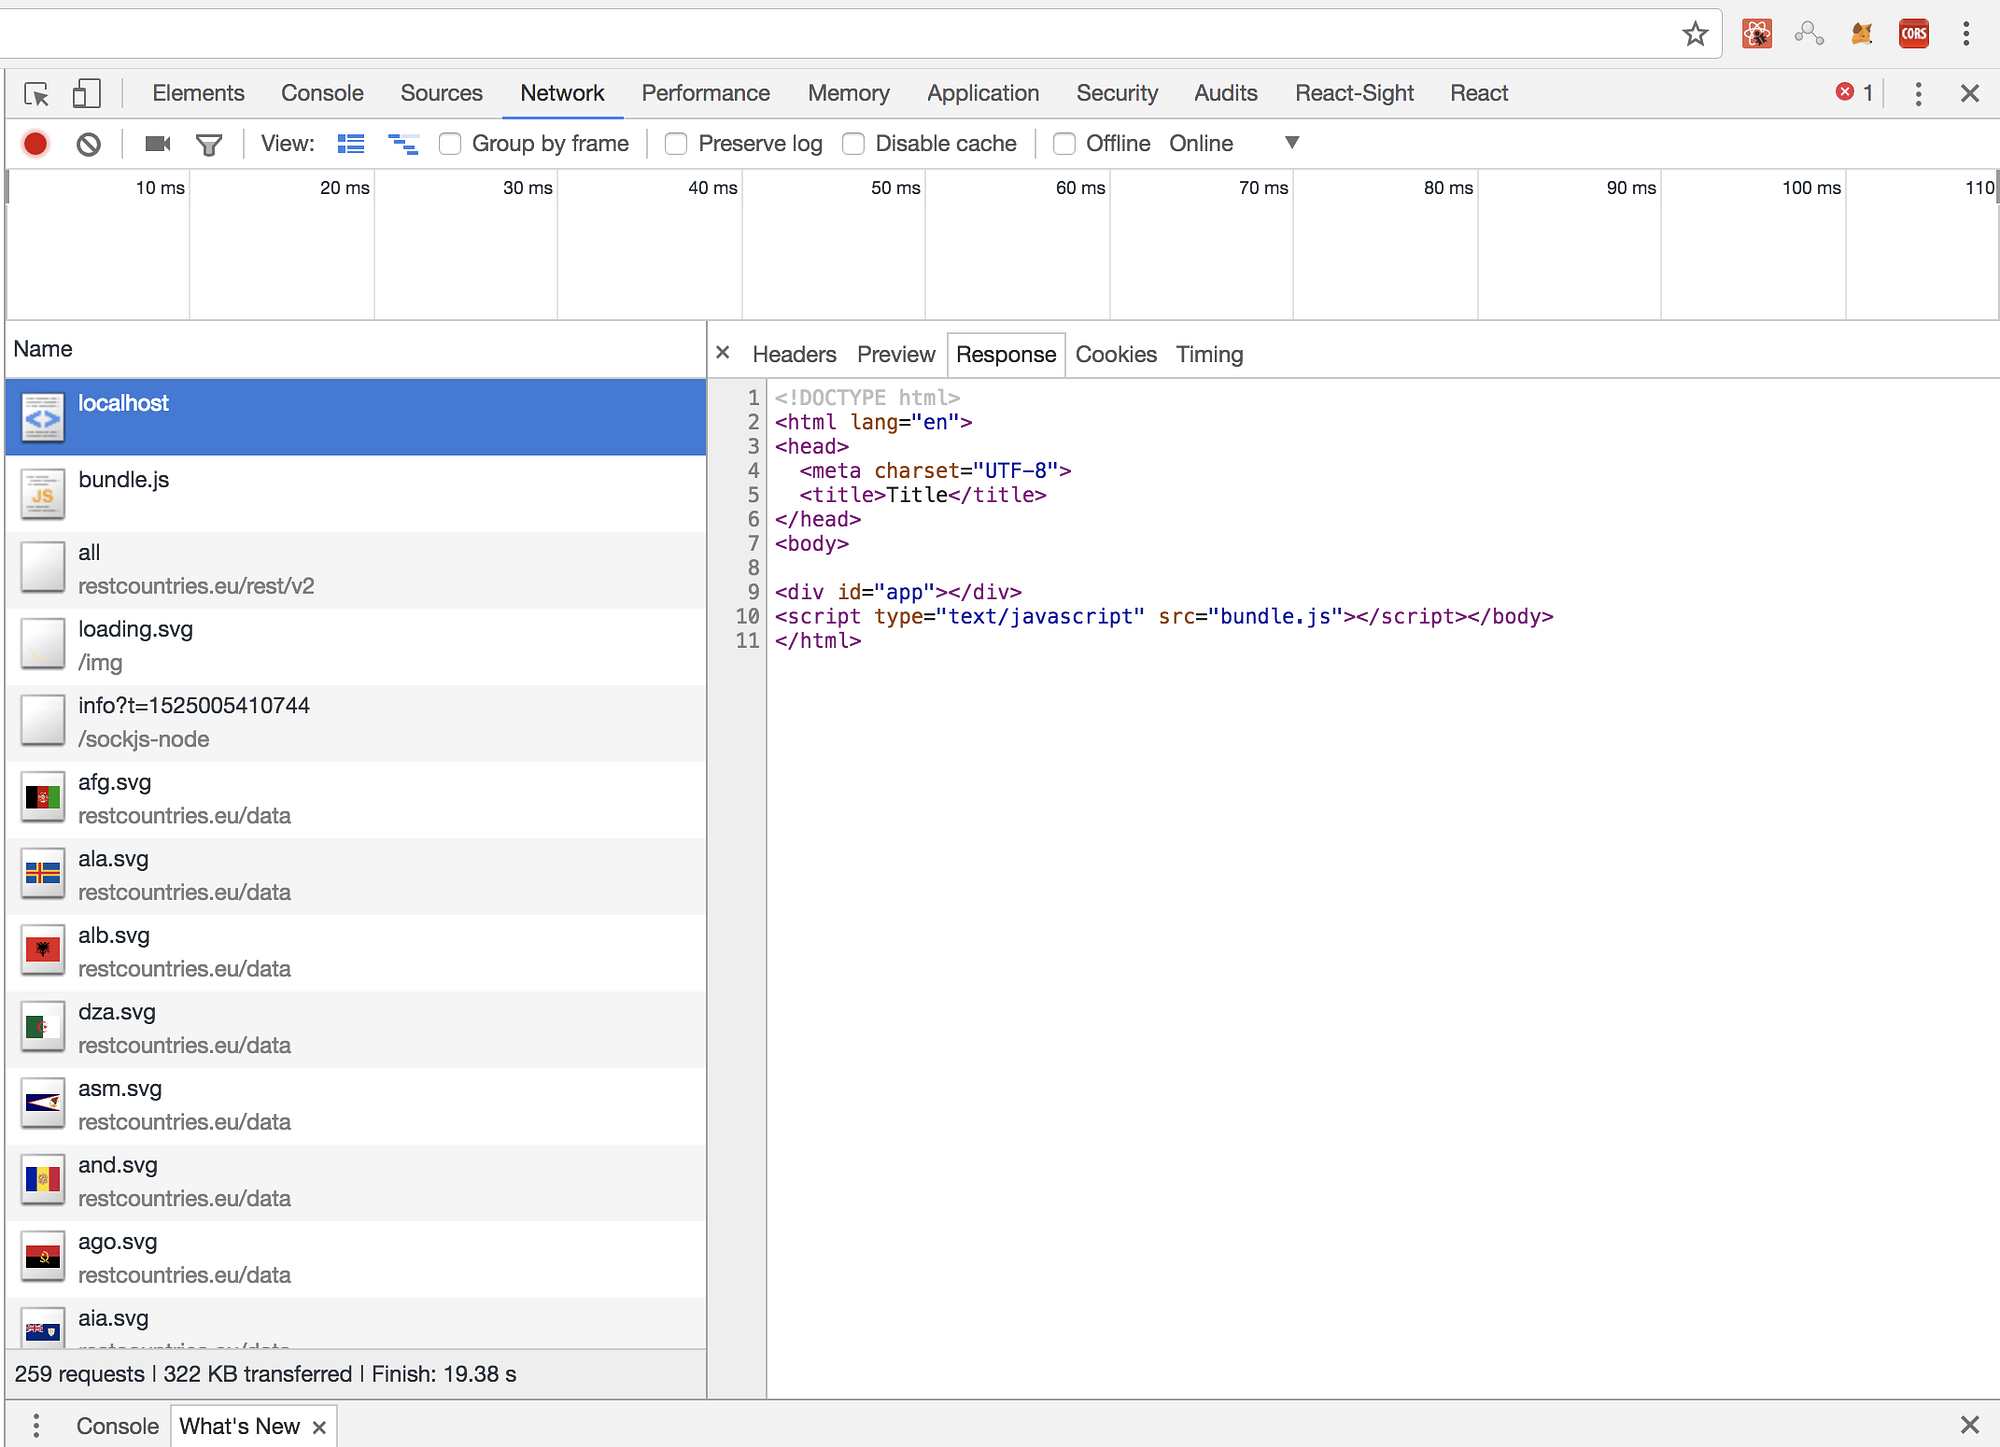The height and width of the screenshot is (1447, 2000).
Task: Open the React DevTools extension icon
Action: (x=1757, y=33)
